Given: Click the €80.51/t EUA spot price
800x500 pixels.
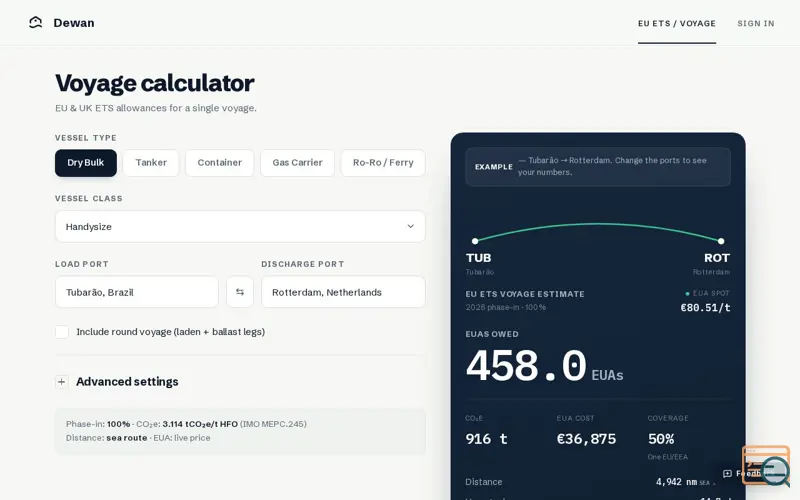Looking at the screenshot, I should (706, 308).
